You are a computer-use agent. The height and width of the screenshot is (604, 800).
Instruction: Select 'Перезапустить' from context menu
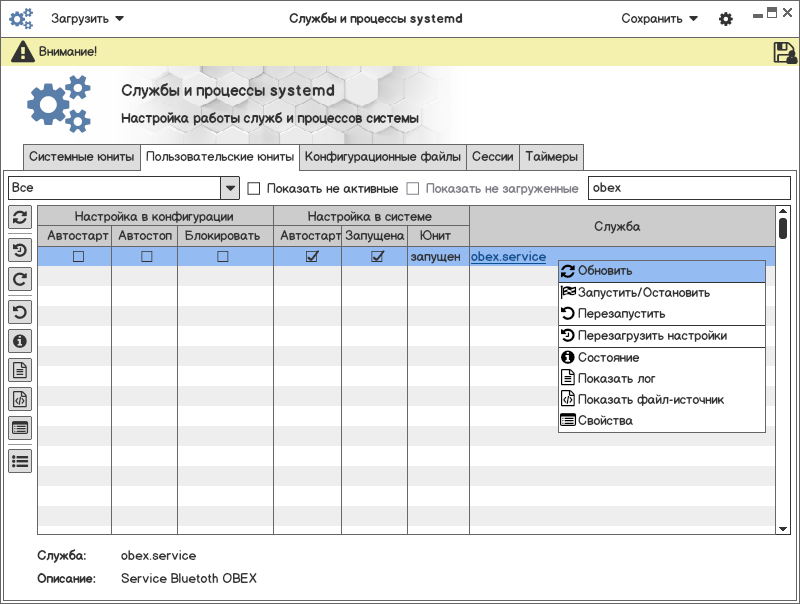coord(620,314)
